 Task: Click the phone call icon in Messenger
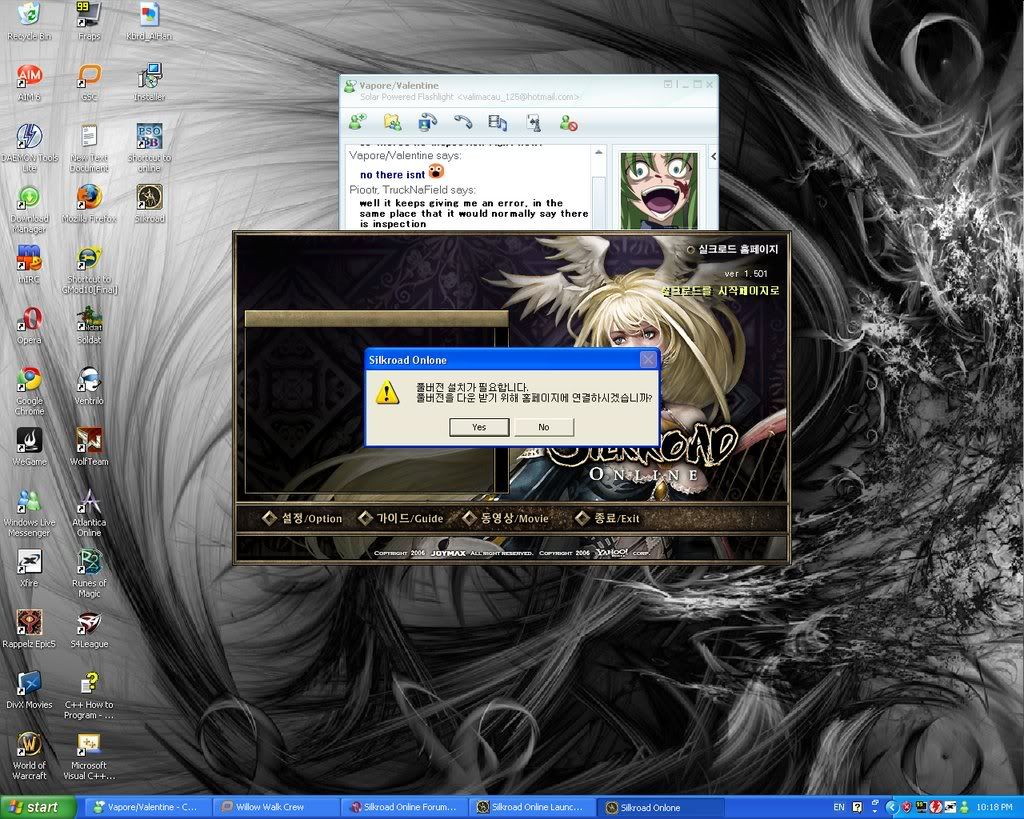click(x=463, y=122)
